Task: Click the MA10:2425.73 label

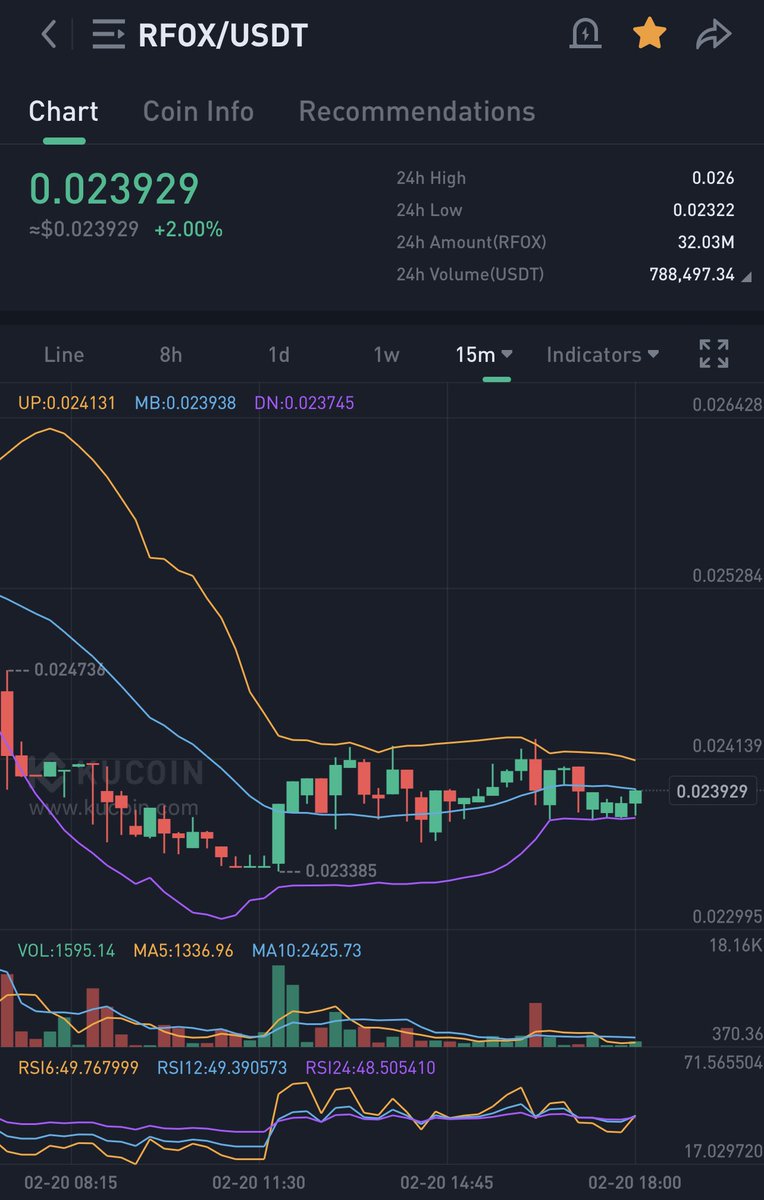Action: click(x=307, y=950)
